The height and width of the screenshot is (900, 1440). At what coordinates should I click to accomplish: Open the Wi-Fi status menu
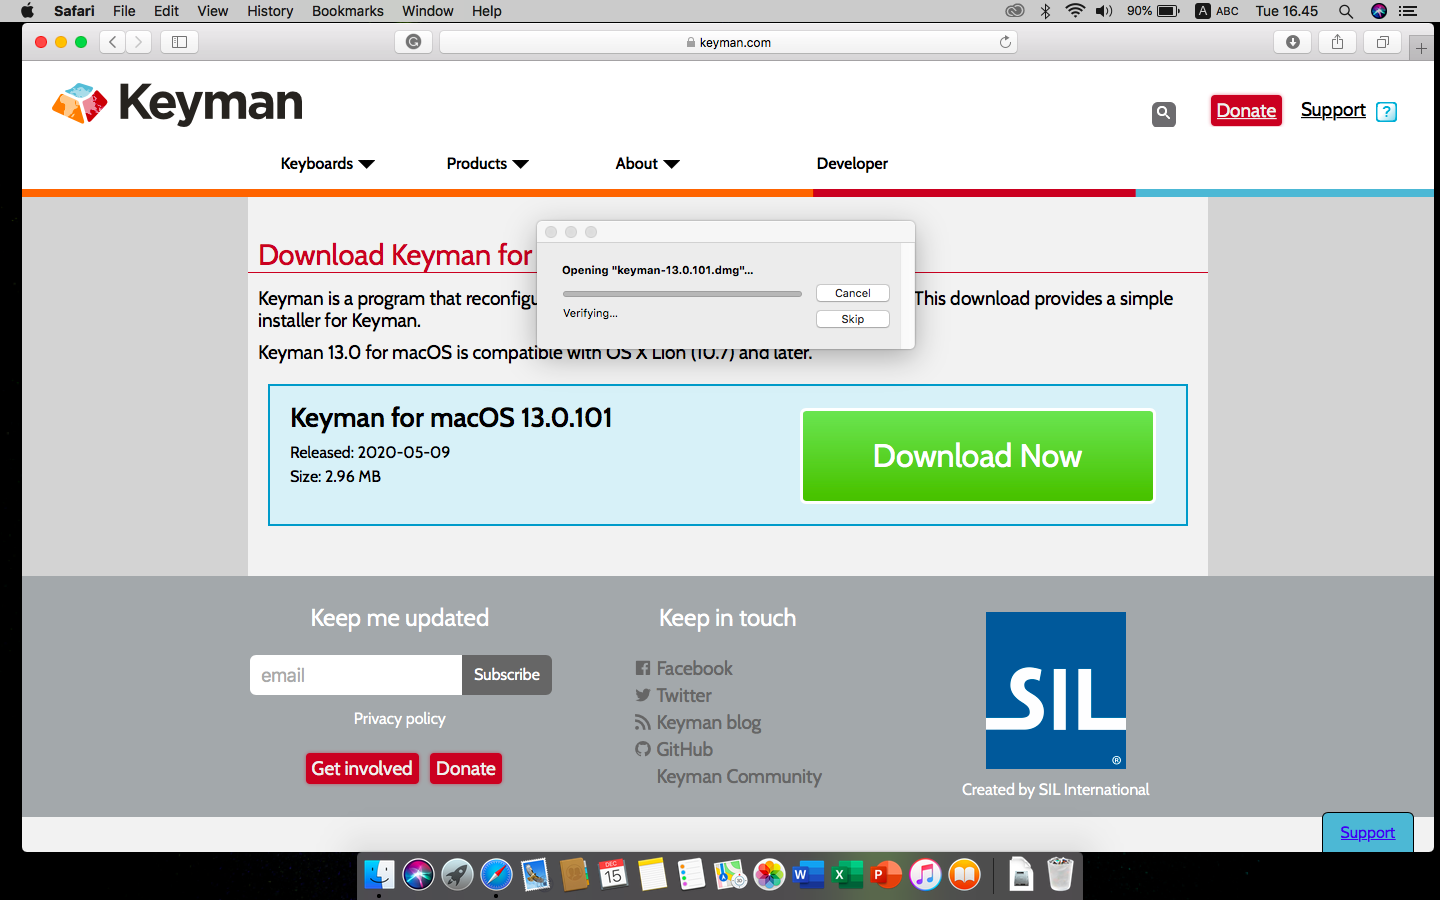pos(1075,11)
